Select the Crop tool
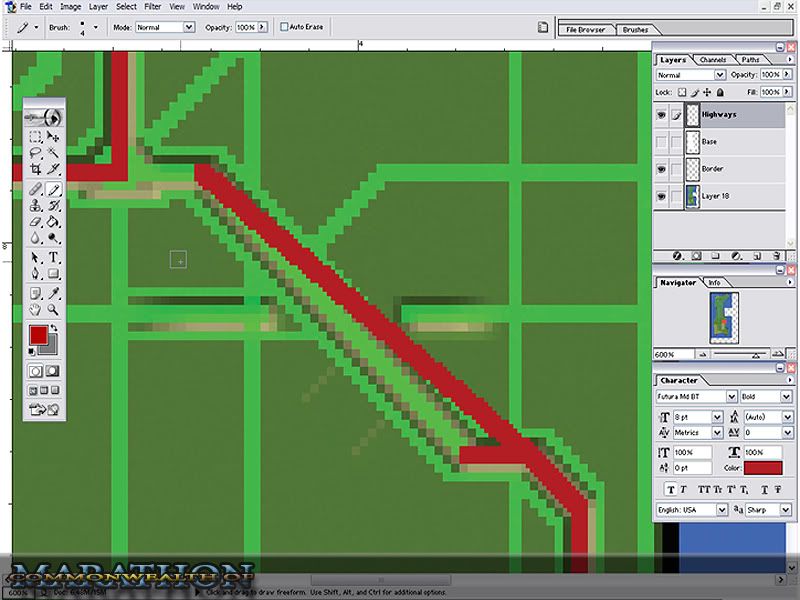The height and width of the screenshot is (600, 800). coord(36,170)
